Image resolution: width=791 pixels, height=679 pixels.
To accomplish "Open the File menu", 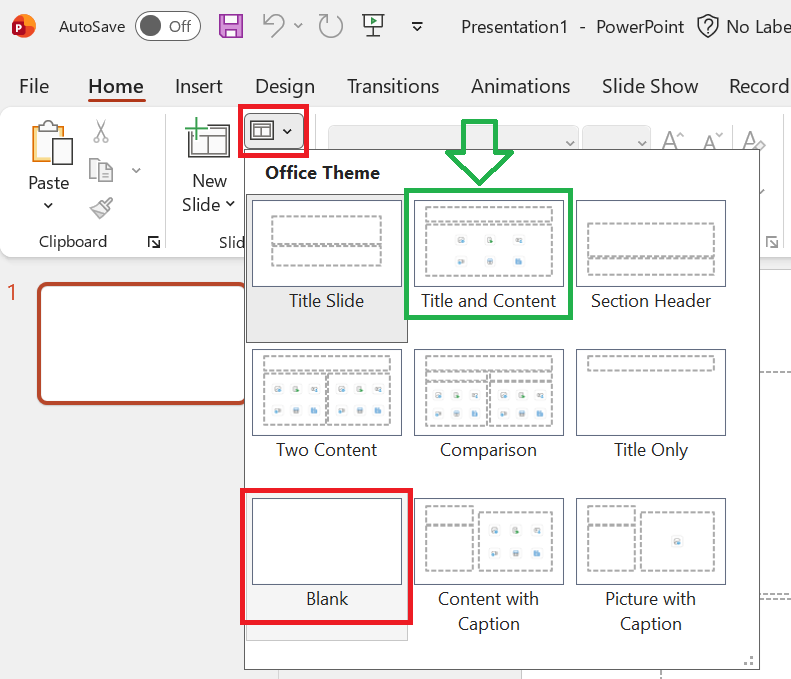I will tap(34, 86).
